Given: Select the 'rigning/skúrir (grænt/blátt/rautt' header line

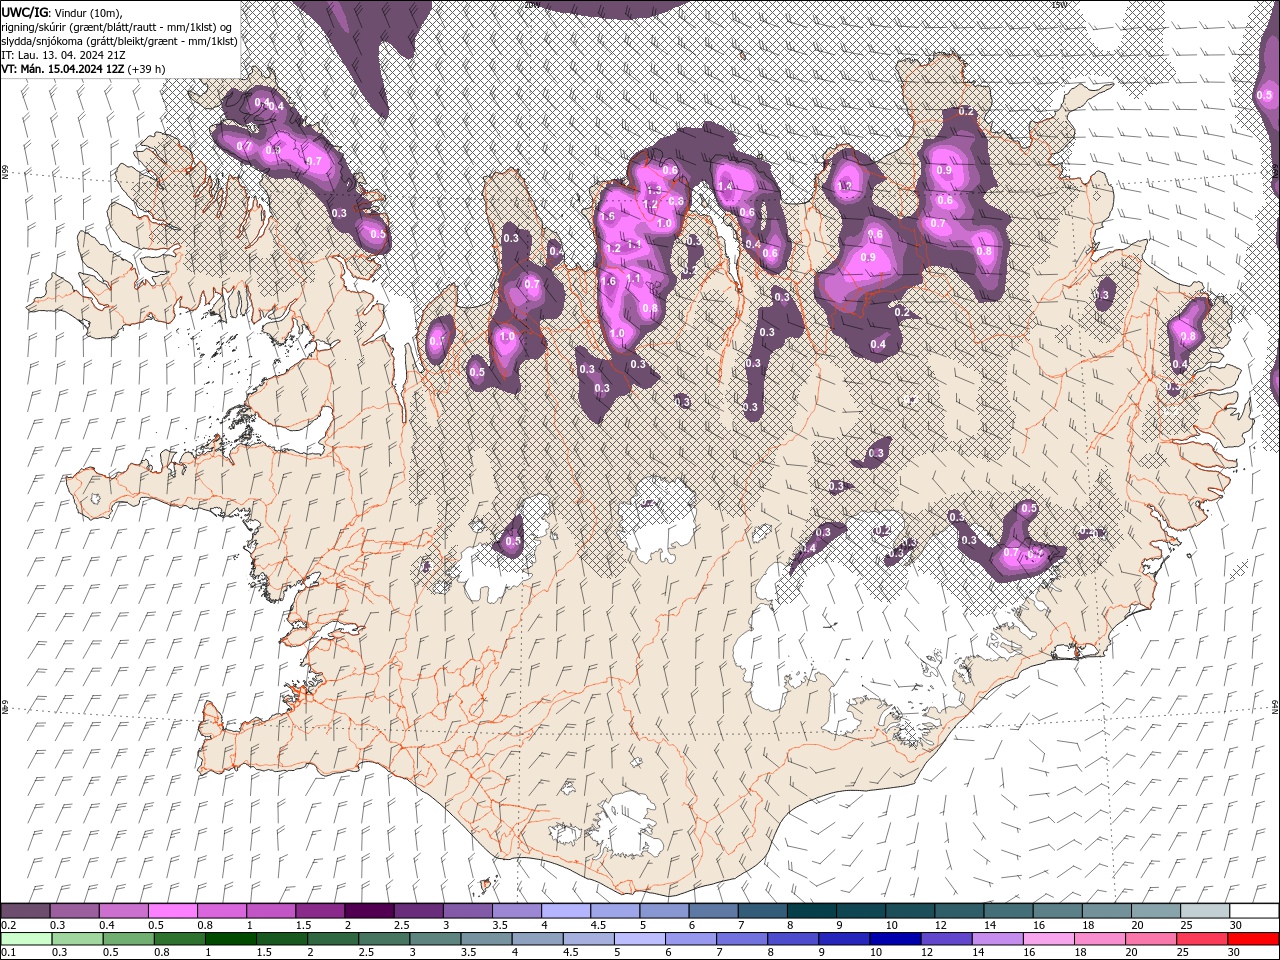Looking at the screenshot, I should coord(118,26).
